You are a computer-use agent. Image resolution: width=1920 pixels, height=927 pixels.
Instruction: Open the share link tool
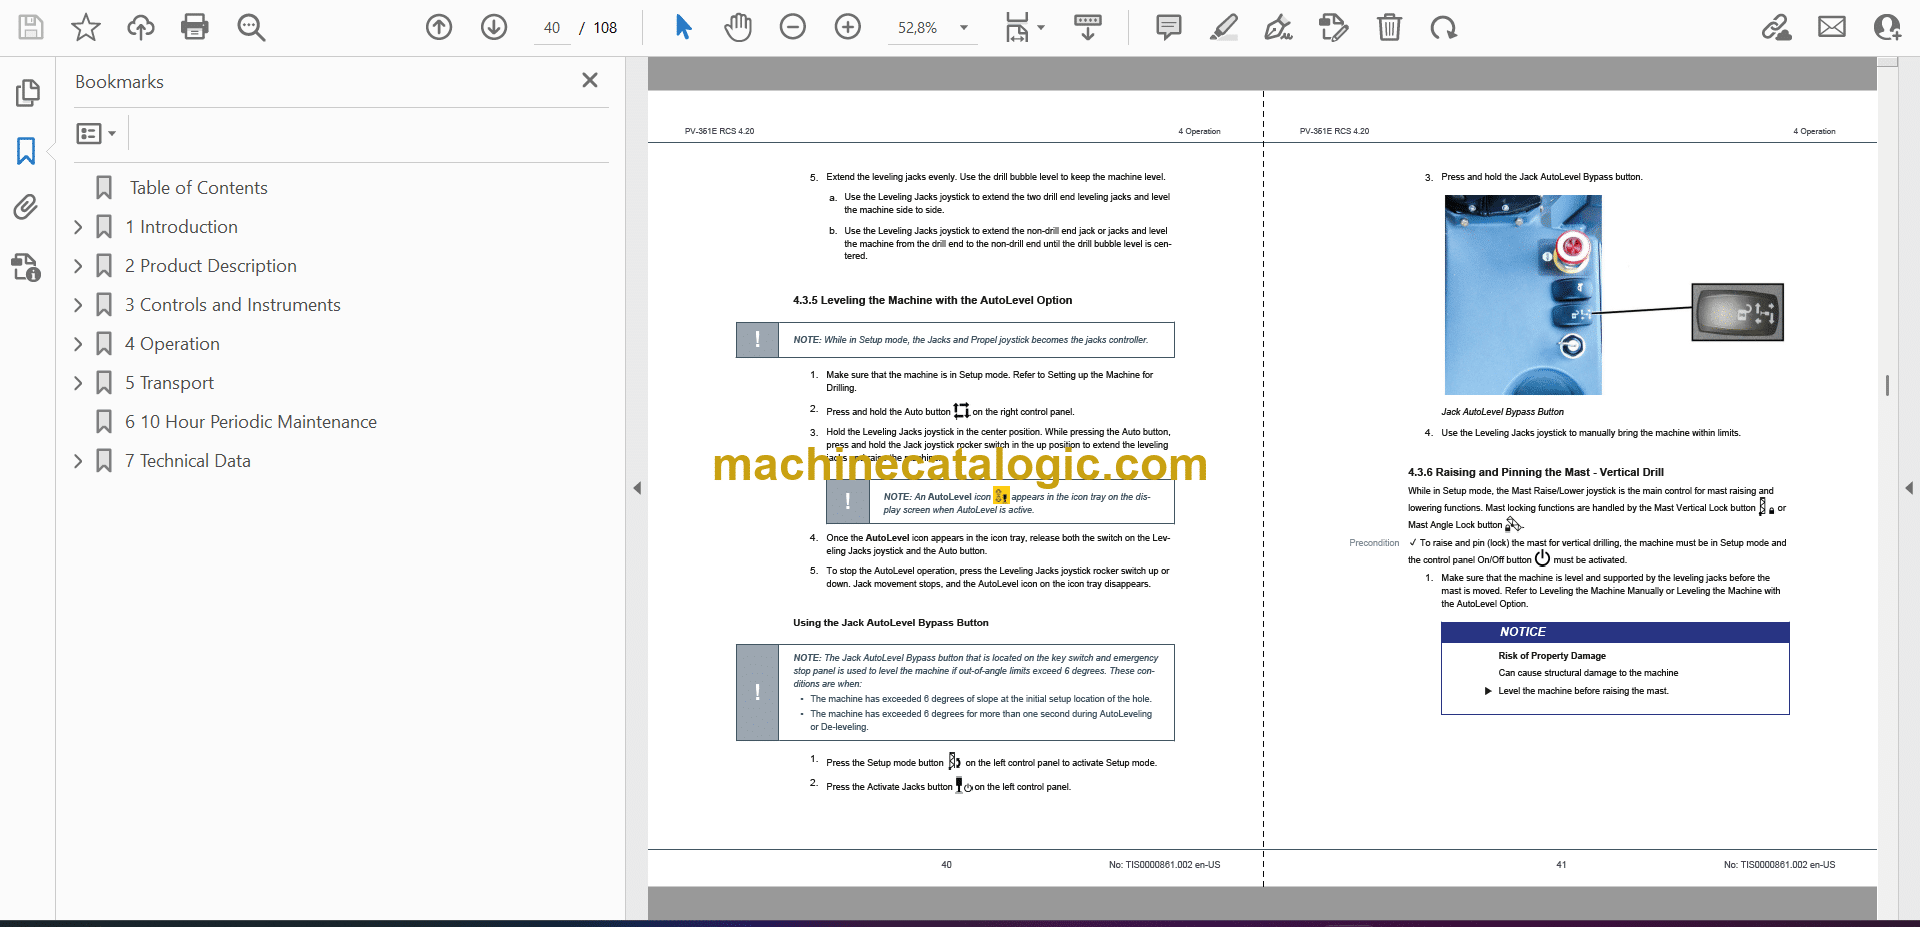tap(1777, 27)
